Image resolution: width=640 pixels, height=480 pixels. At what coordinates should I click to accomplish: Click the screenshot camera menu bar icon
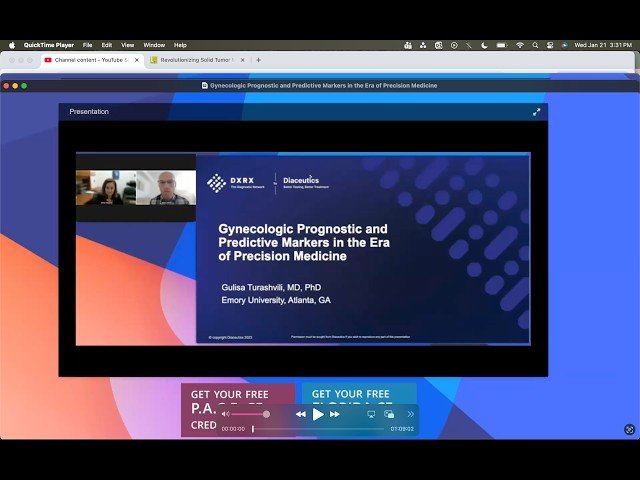[438, 45]
